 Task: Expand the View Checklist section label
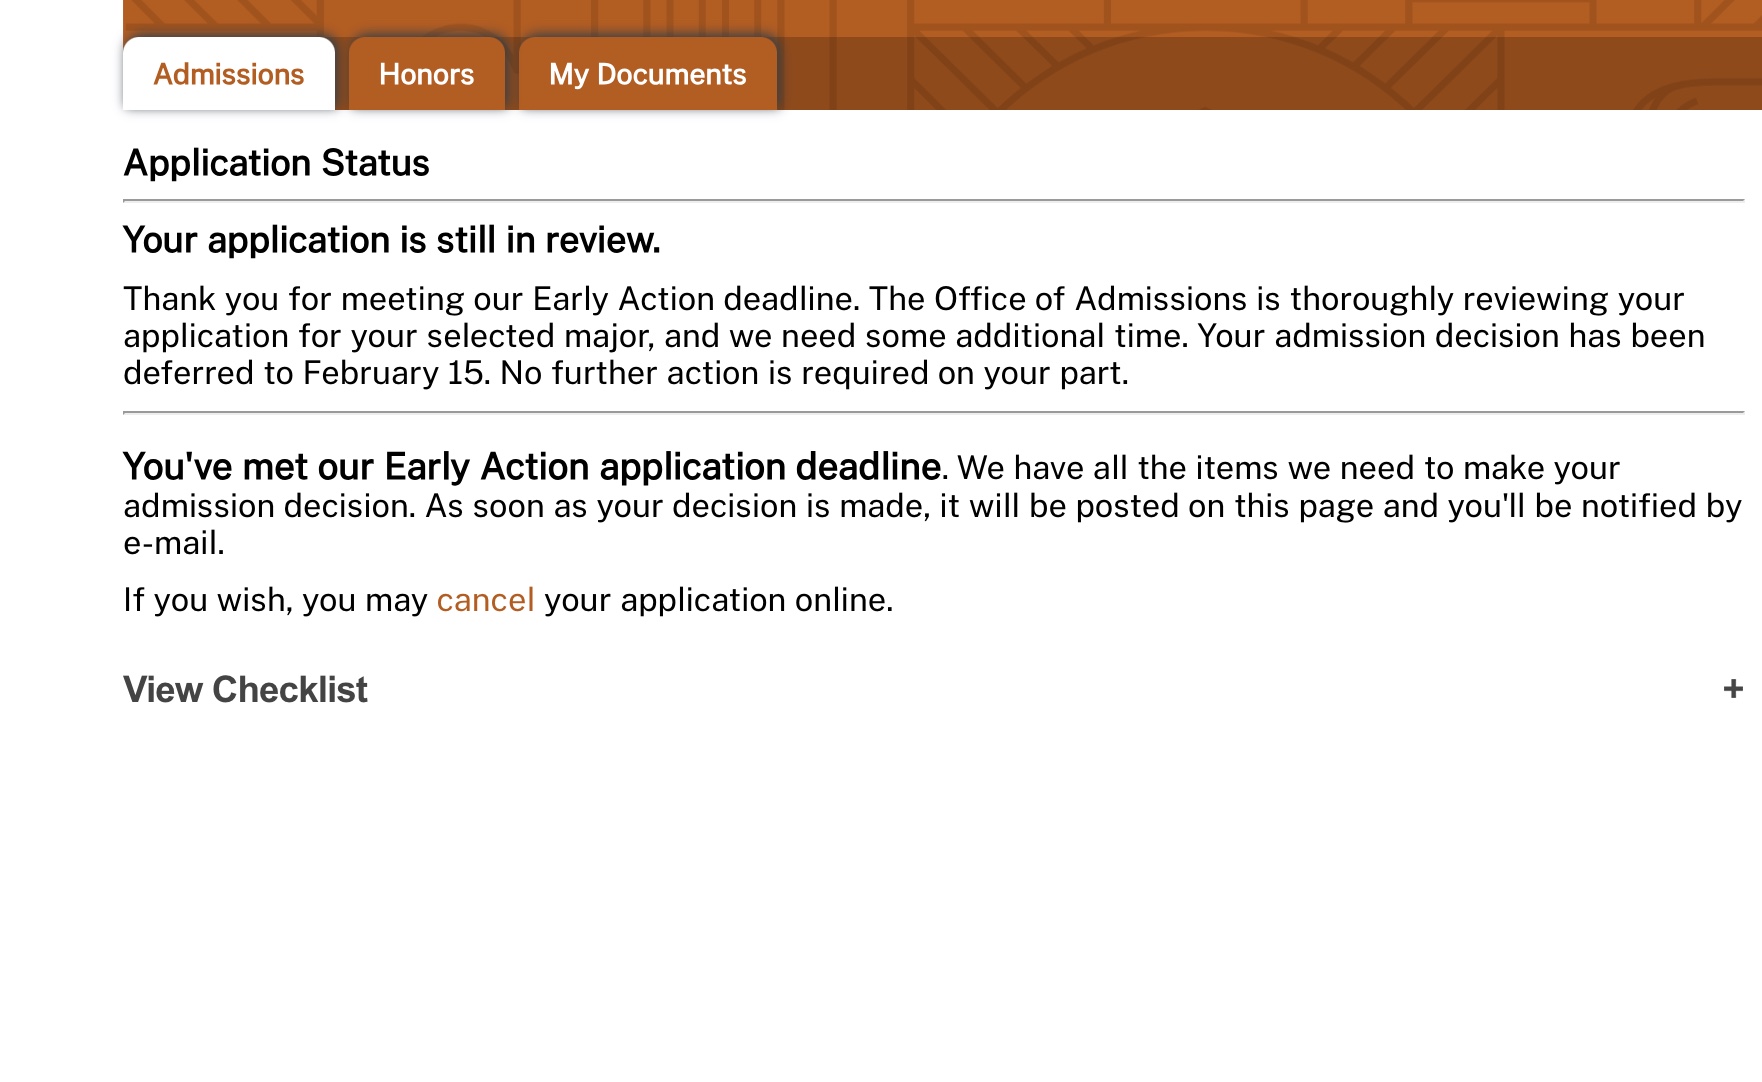[246, 690]
